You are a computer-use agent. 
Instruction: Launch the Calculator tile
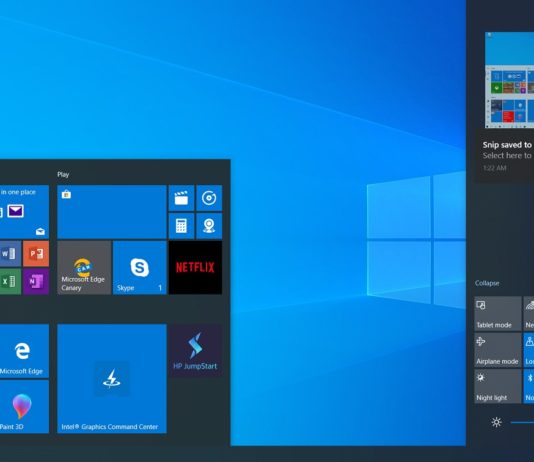click(181, 226)
